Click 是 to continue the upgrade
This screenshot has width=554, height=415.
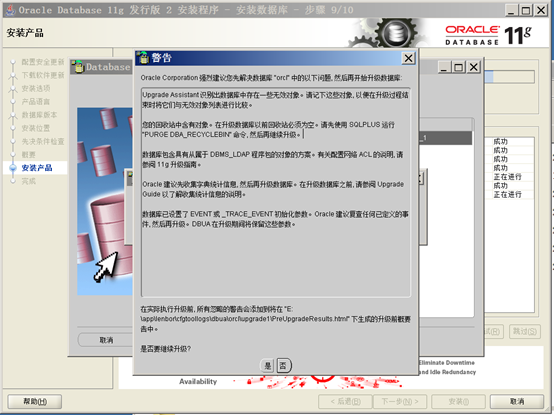pos(267,366)
